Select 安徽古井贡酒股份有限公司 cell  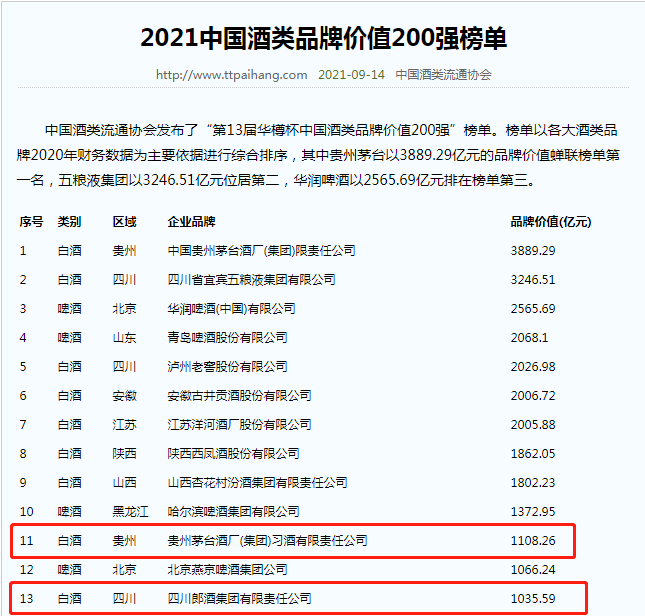click(x=239, y=396)
